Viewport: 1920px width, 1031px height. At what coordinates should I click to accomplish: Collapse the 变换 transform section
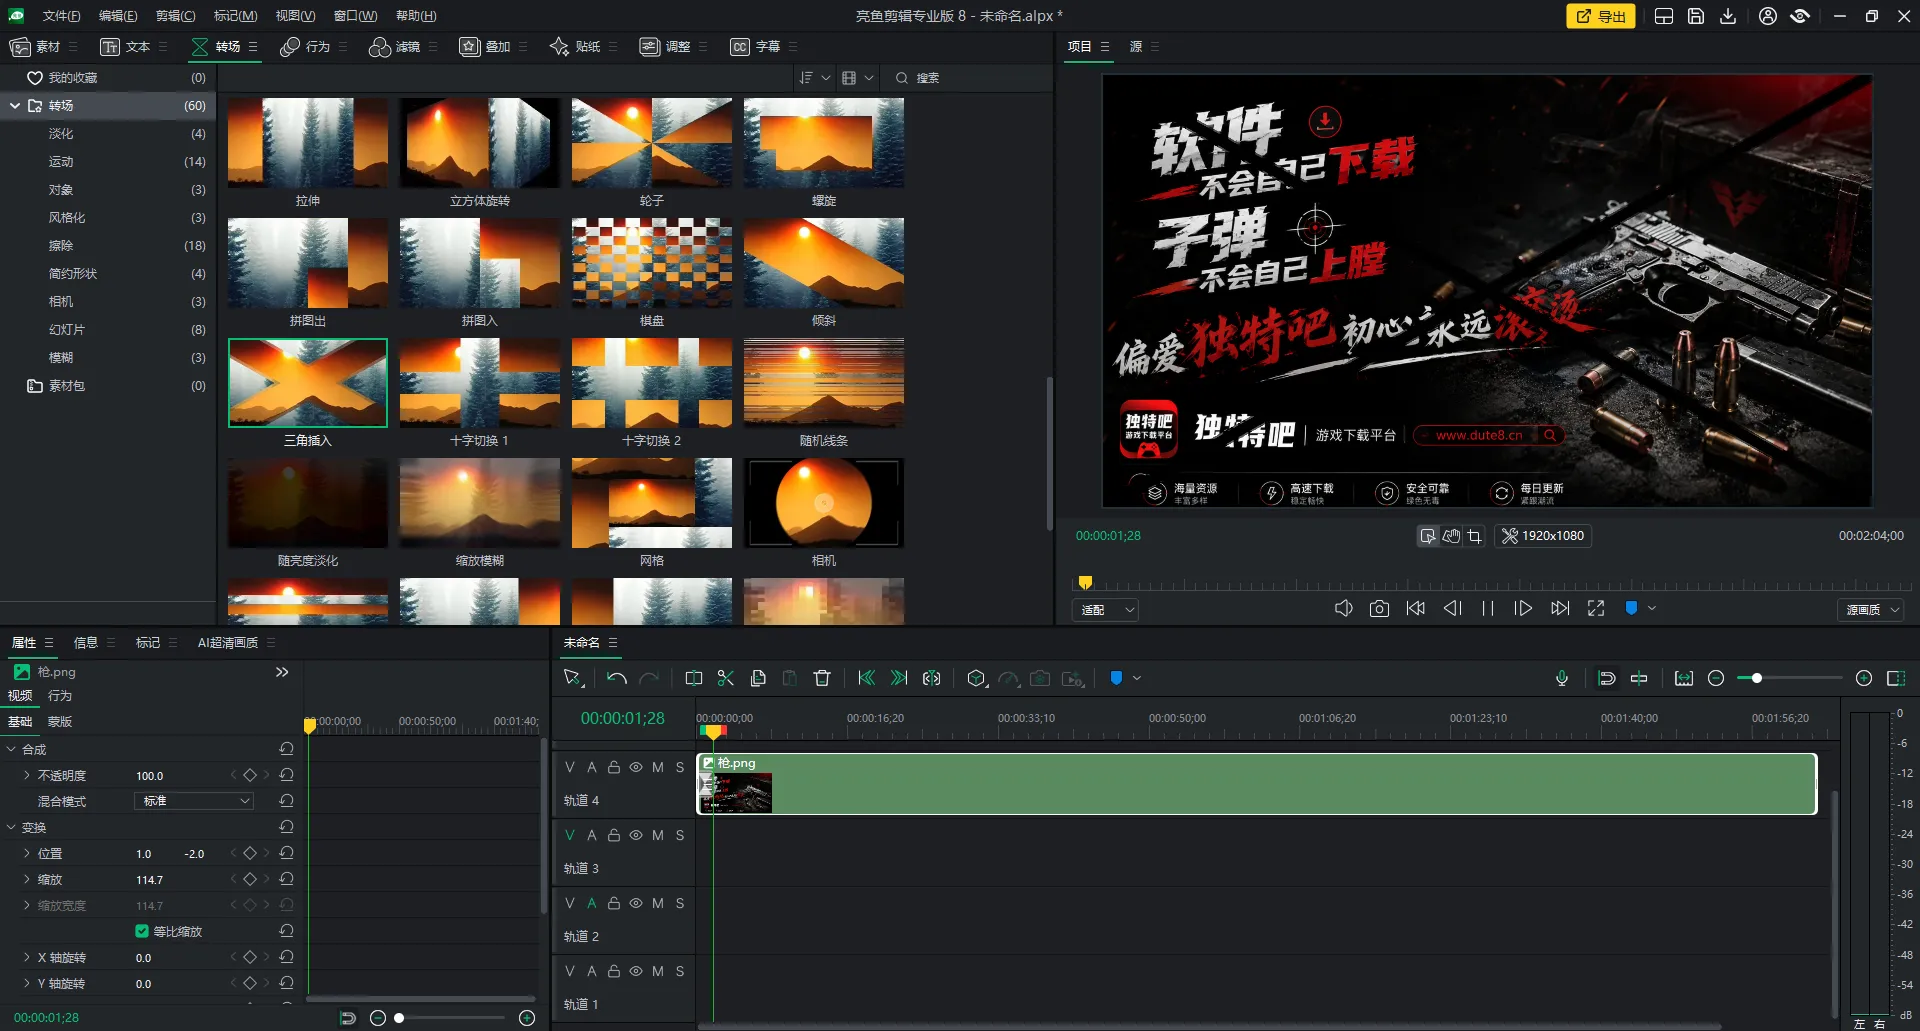(12, 827)
